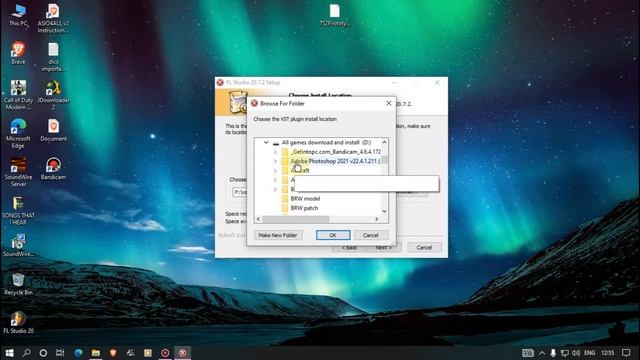Open Task View on the taskbar
640x360 pixels.
point(60,353)
